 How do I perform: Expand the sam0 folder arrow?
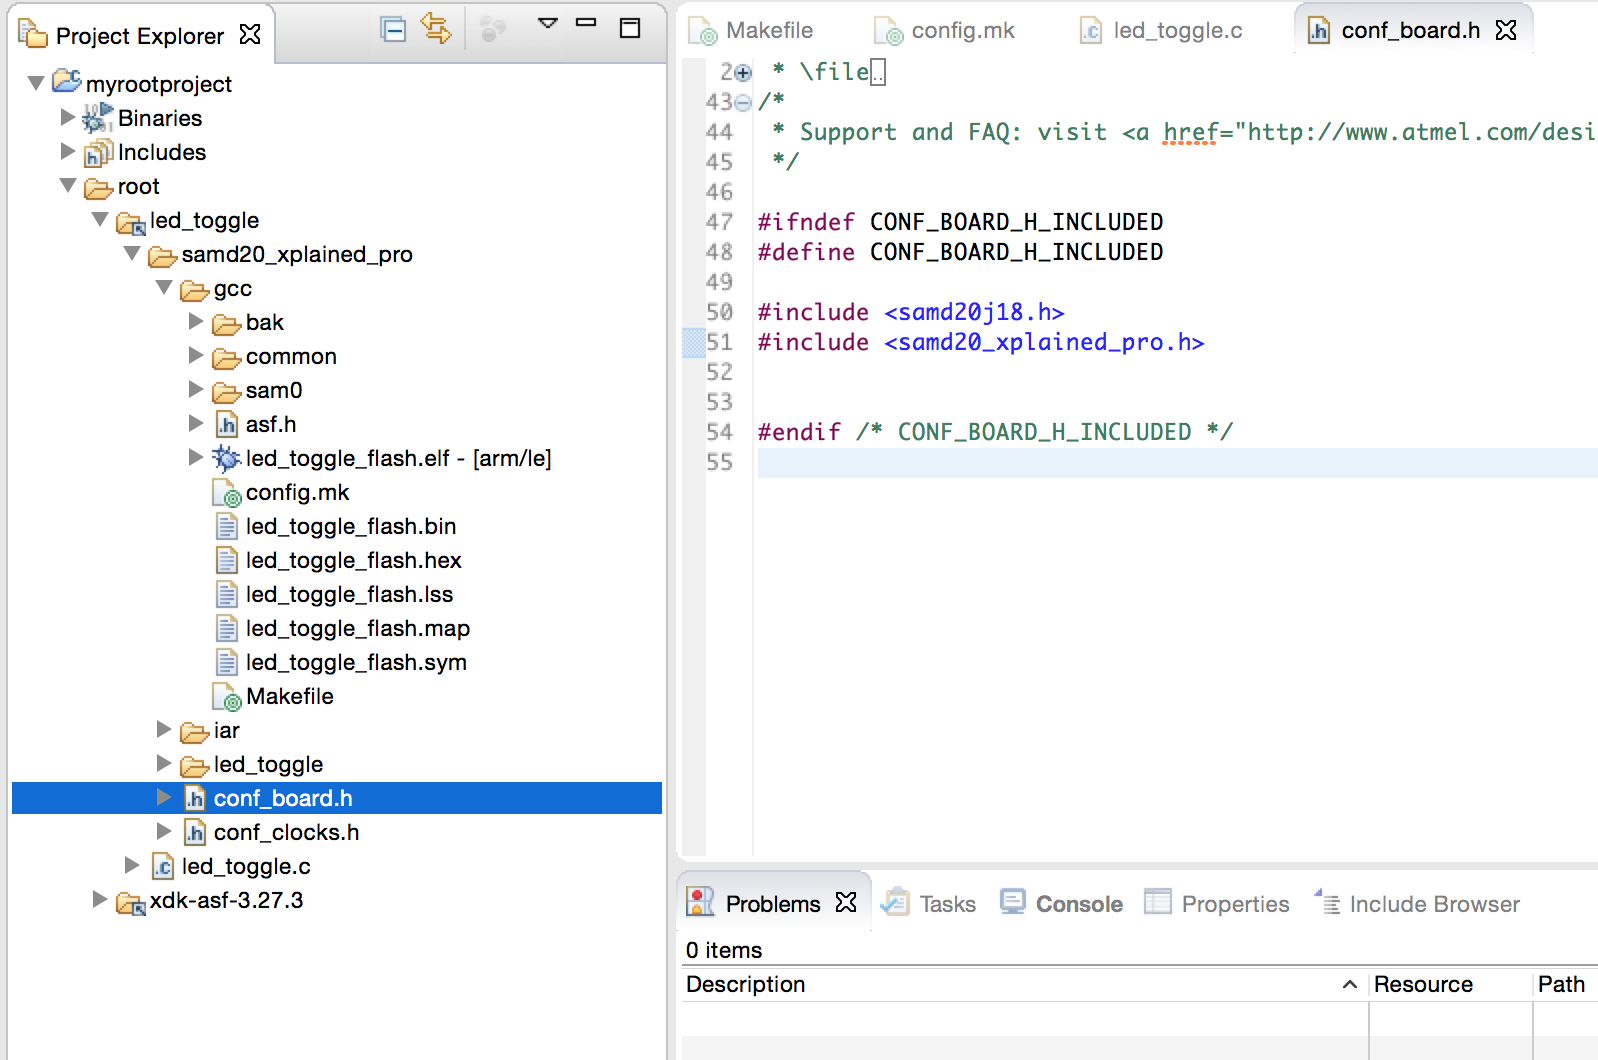click(x=195, y=389)
